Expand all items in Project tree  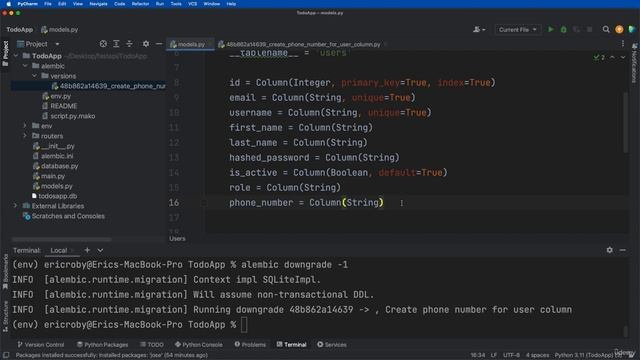(116, 44)
